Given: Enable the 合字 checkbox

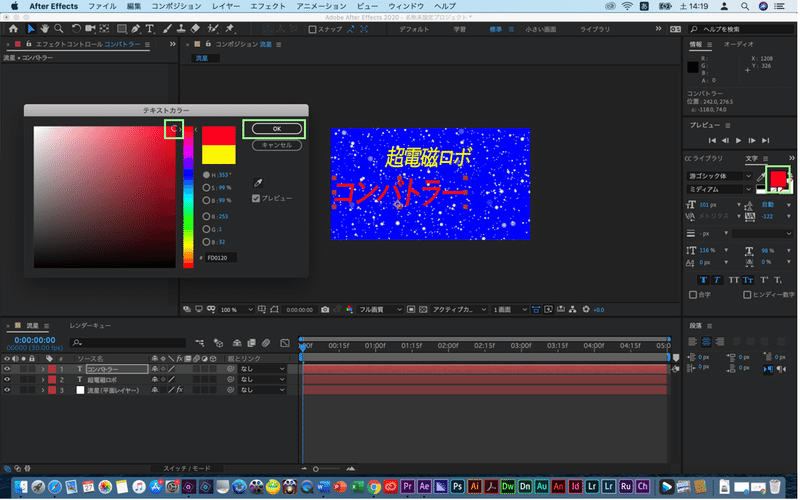Looking at the screenshot, I should pyautogui.click(x=693, y=295).
